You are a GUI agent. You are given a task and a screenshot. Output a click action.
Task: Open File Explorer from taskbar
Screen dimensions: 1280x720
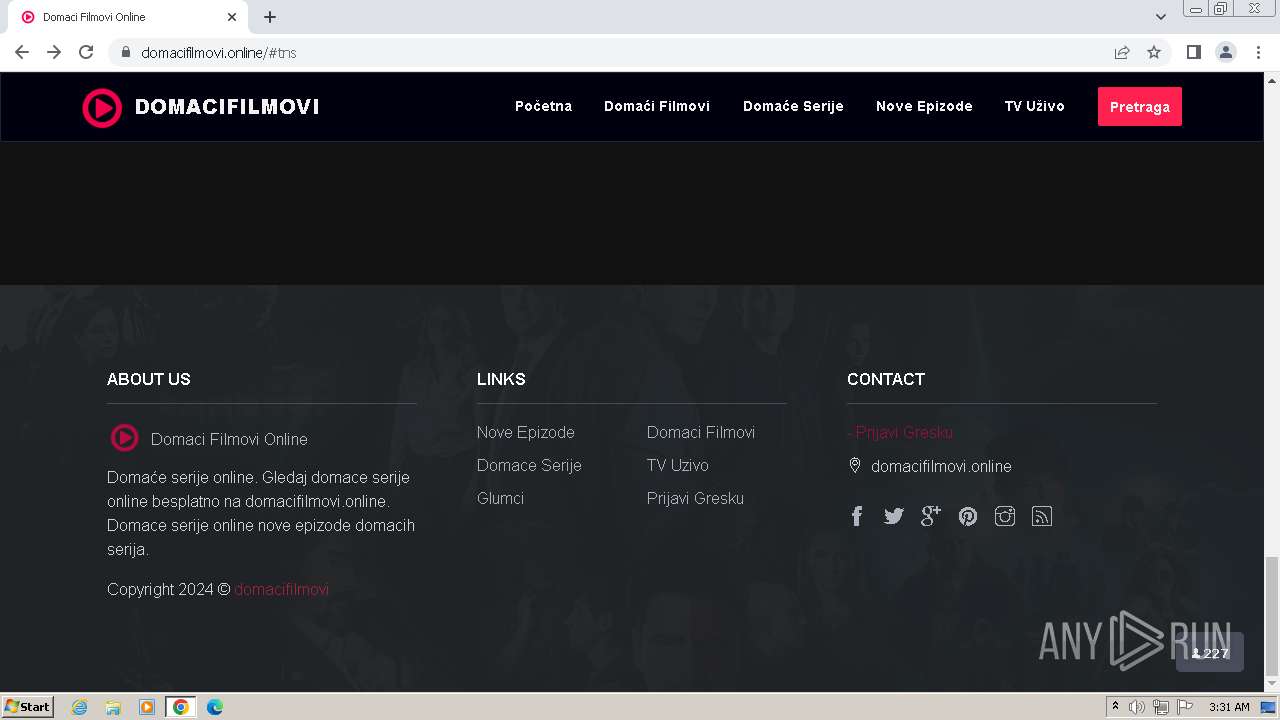pyautogui.click(x=113, y=707)
